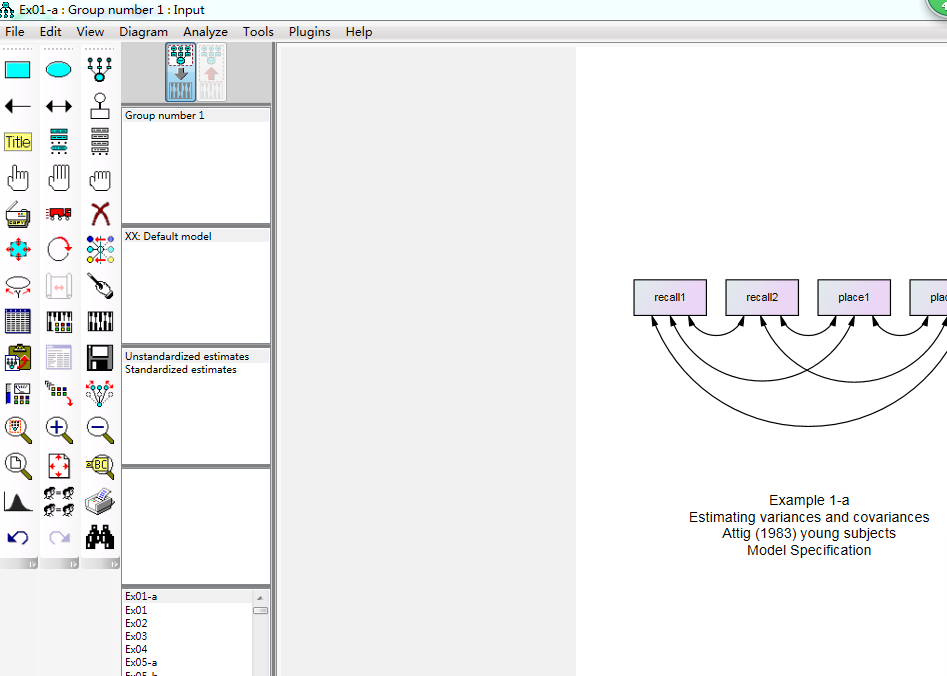Expand the first toolbar column overflow arrow
The image size is (947, 676).
[x=31, y=564]
